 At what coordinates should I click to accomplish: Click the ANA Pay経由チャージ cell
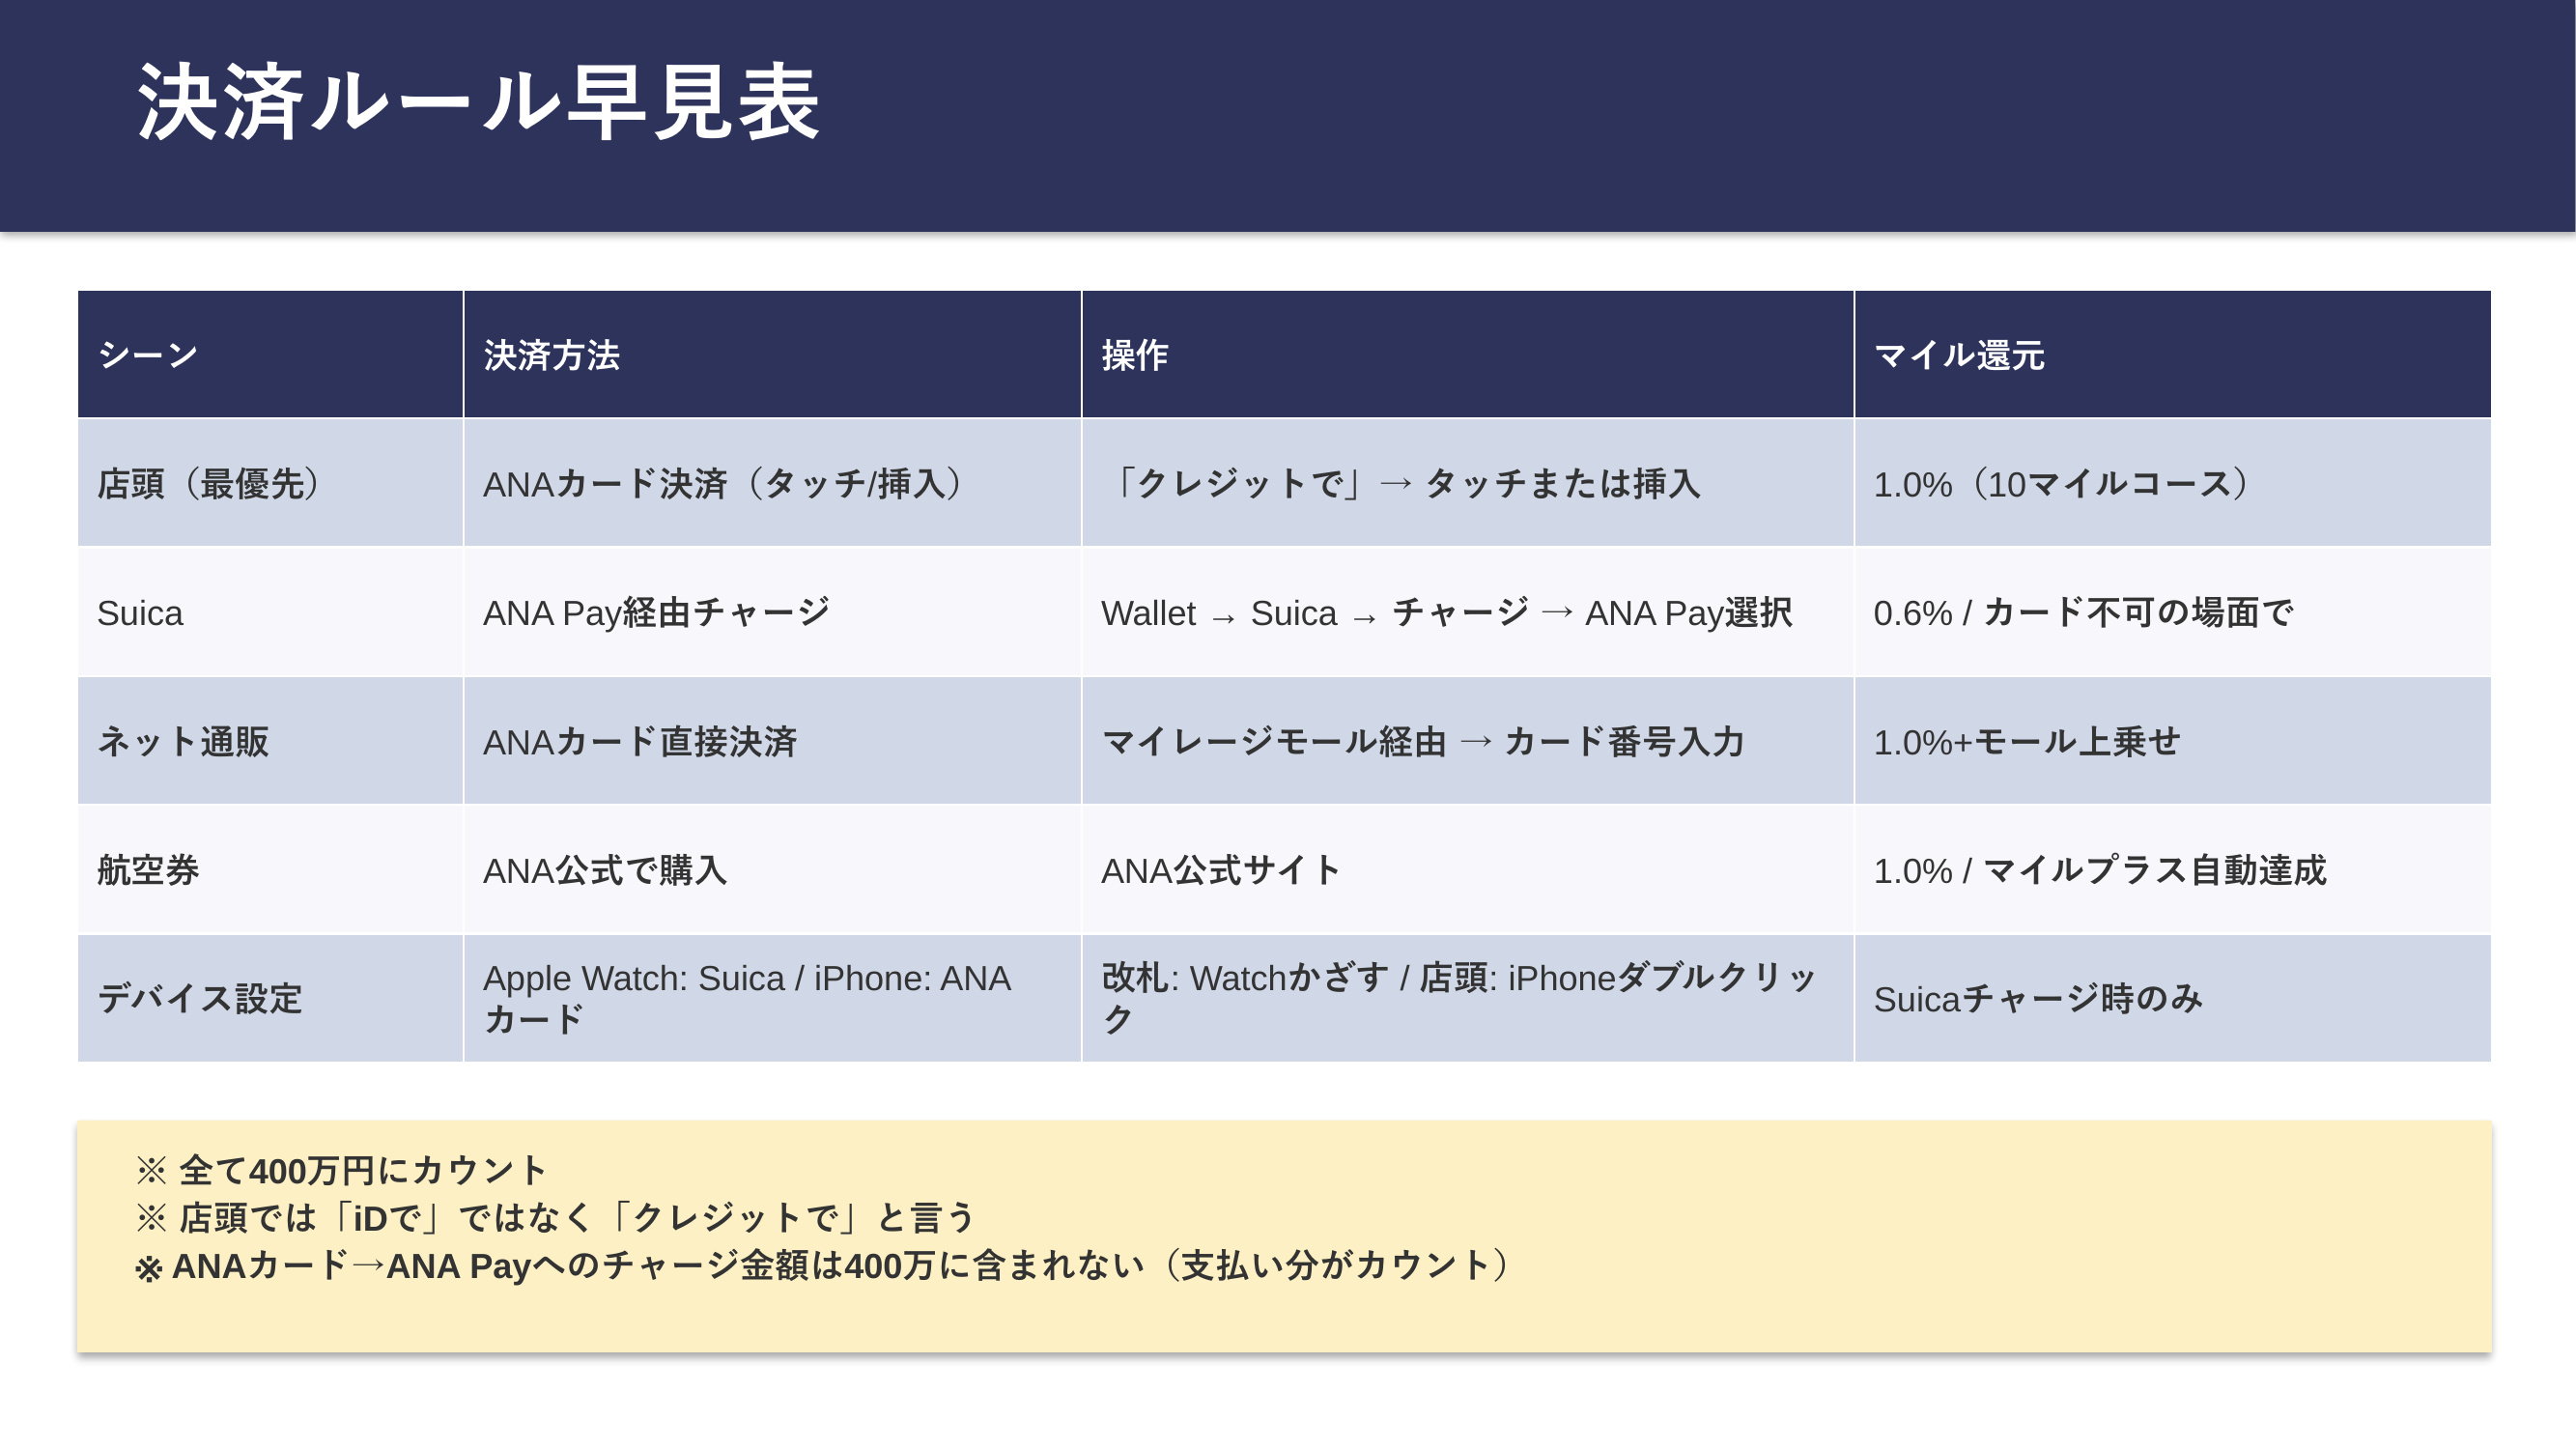tap(656, 613)
